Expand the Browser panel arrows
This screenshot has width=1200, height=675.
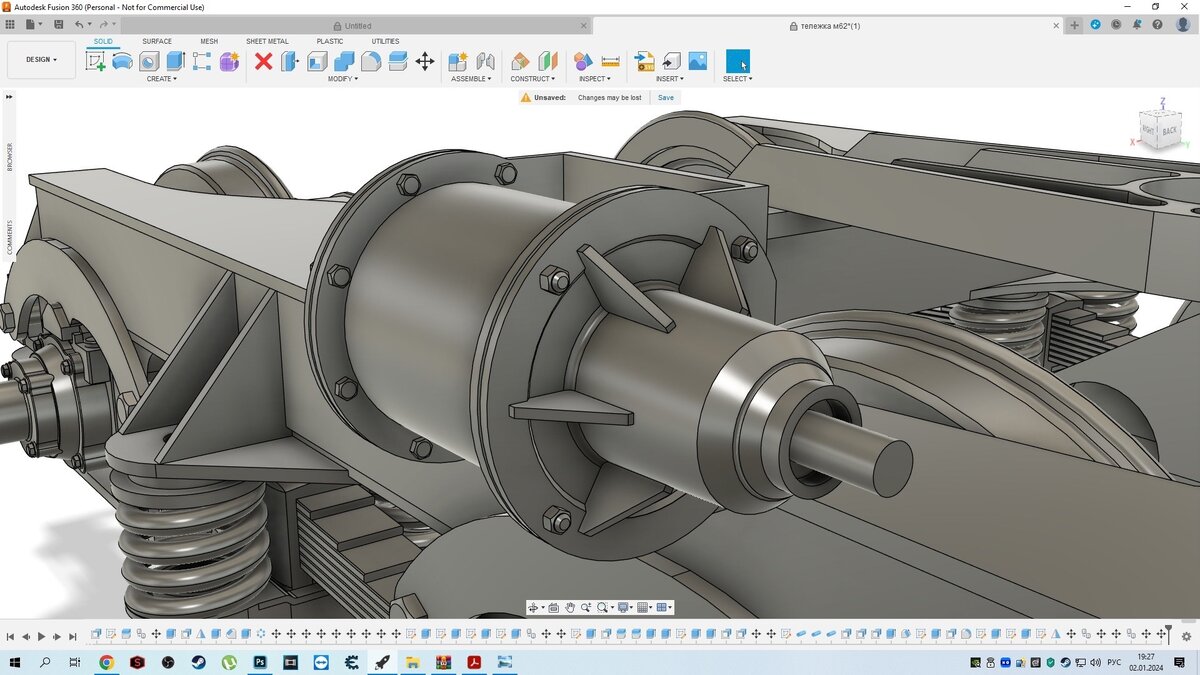(9, 97)
